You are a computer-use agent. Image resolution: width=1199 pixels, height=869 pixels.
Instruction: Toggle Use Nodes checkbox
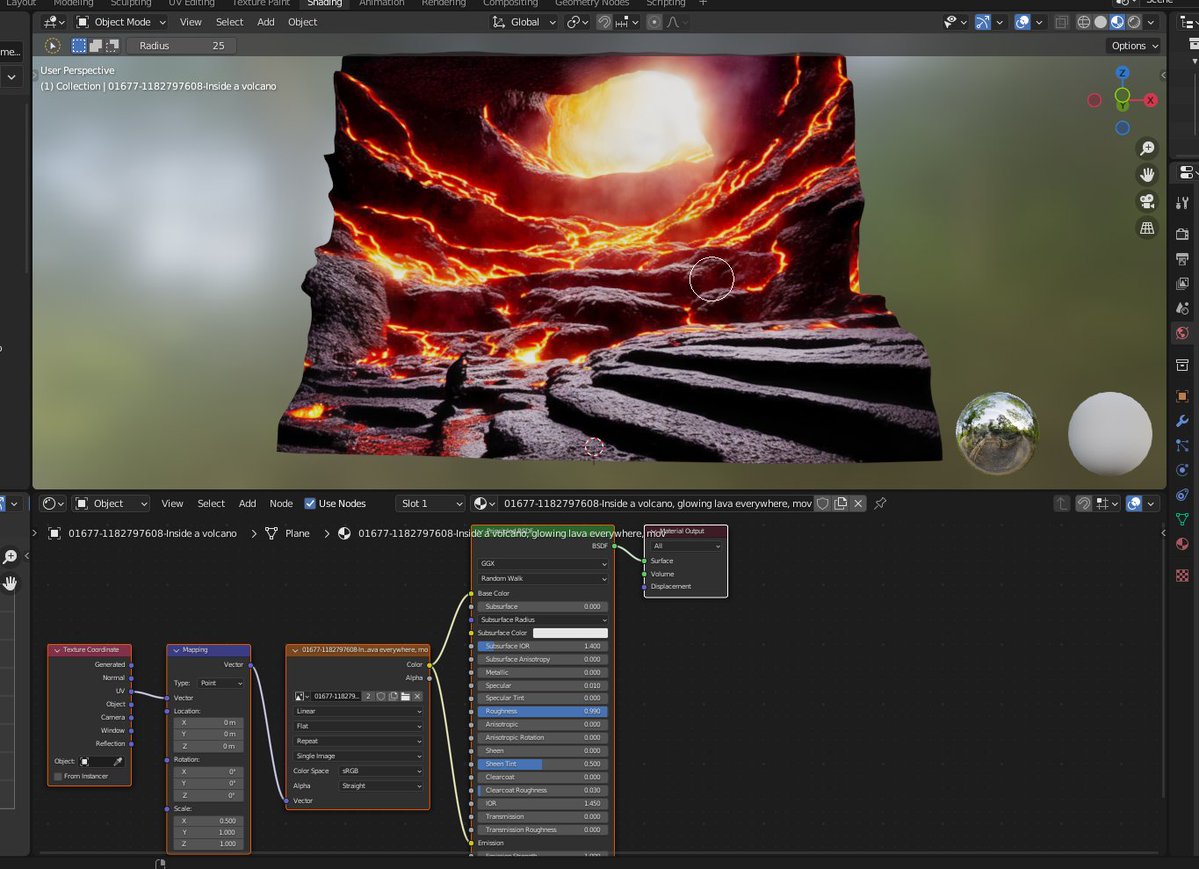[310, 503]
